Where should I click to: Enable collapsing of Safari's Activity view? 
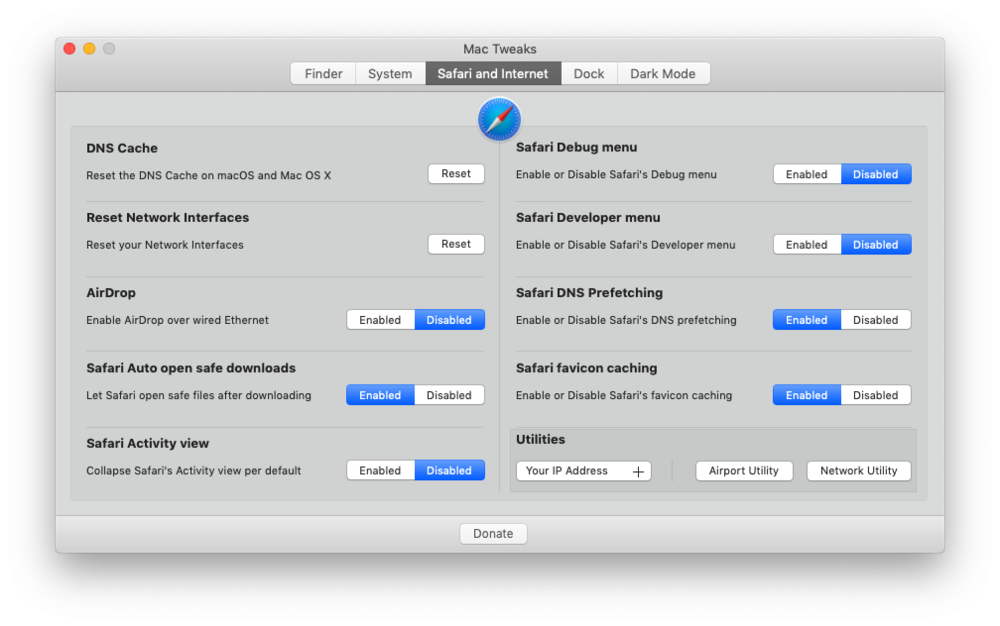[x=380, y=470]
